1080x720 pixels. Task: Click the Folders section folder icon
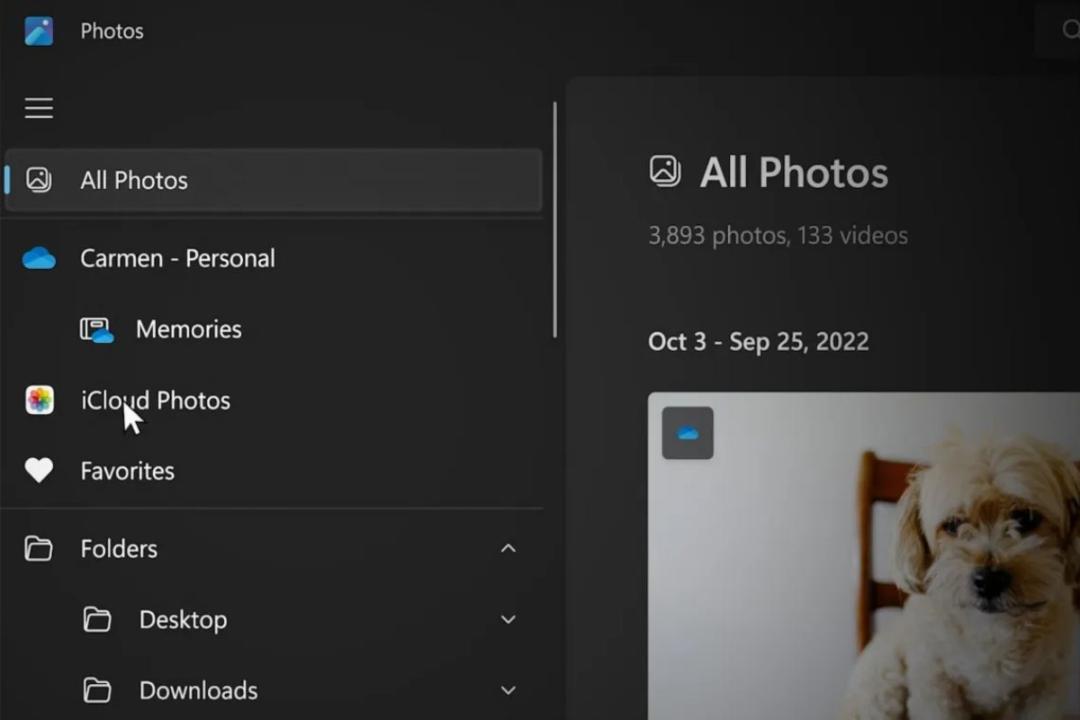[39, 548]
